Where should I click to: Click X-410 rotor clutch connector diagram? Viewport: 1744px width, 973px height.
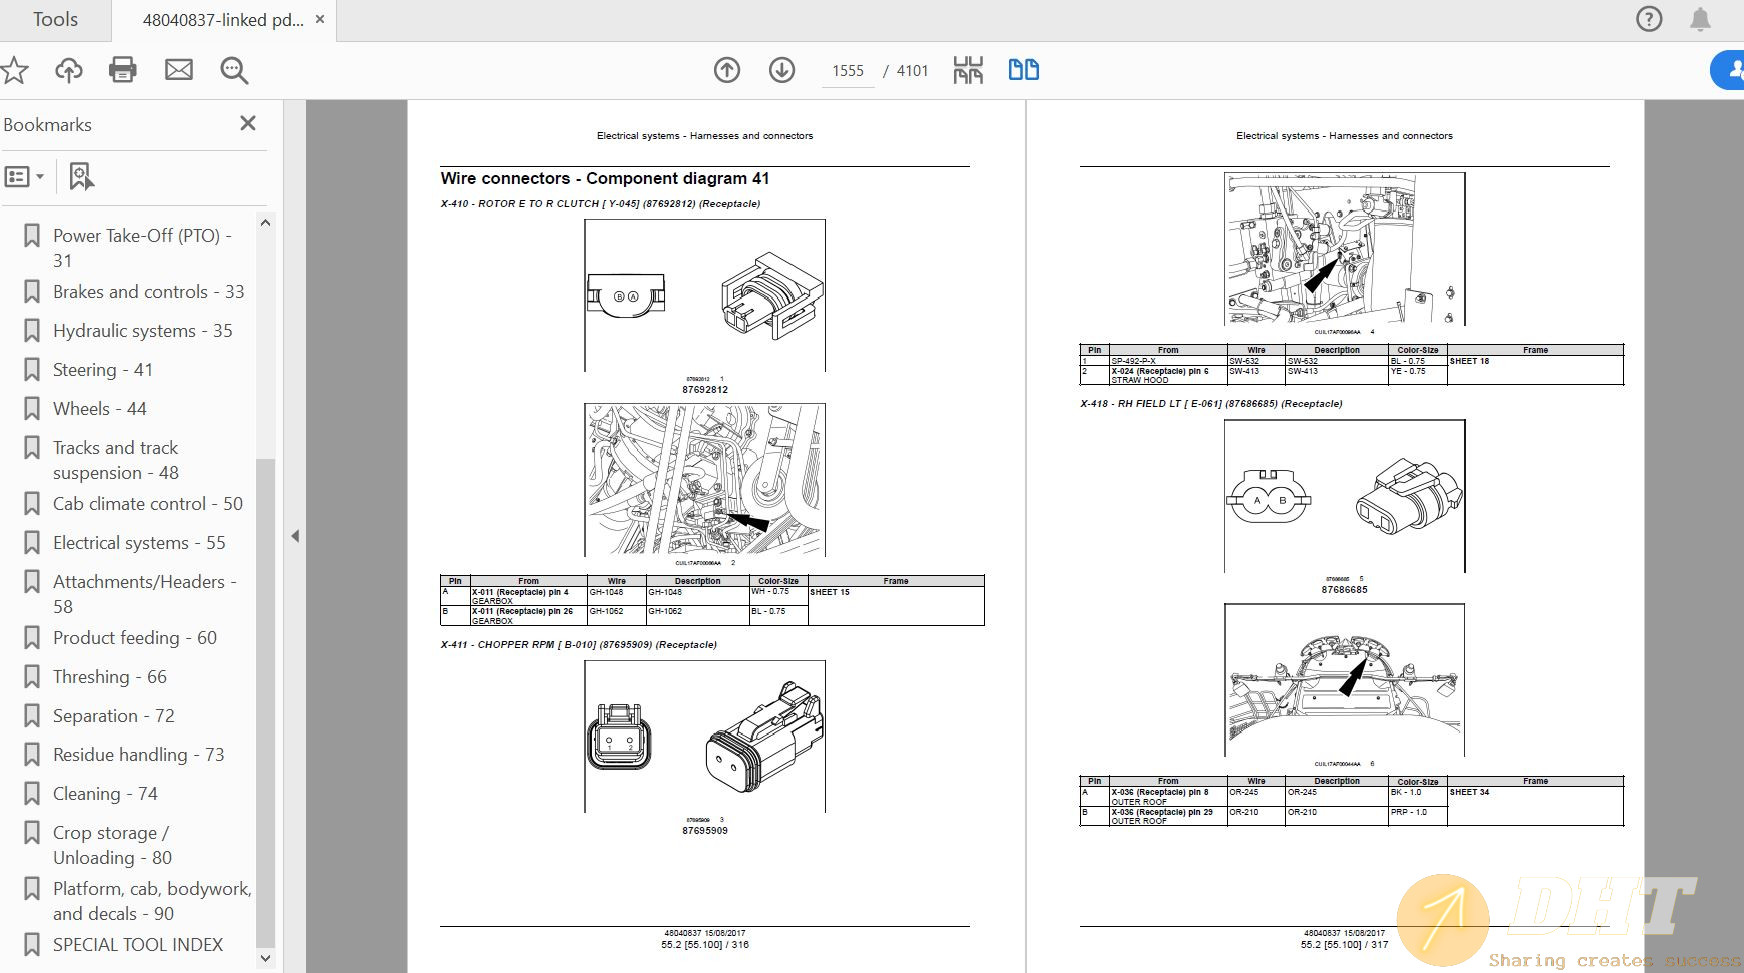pyautogui.click(x=705, y=296)
